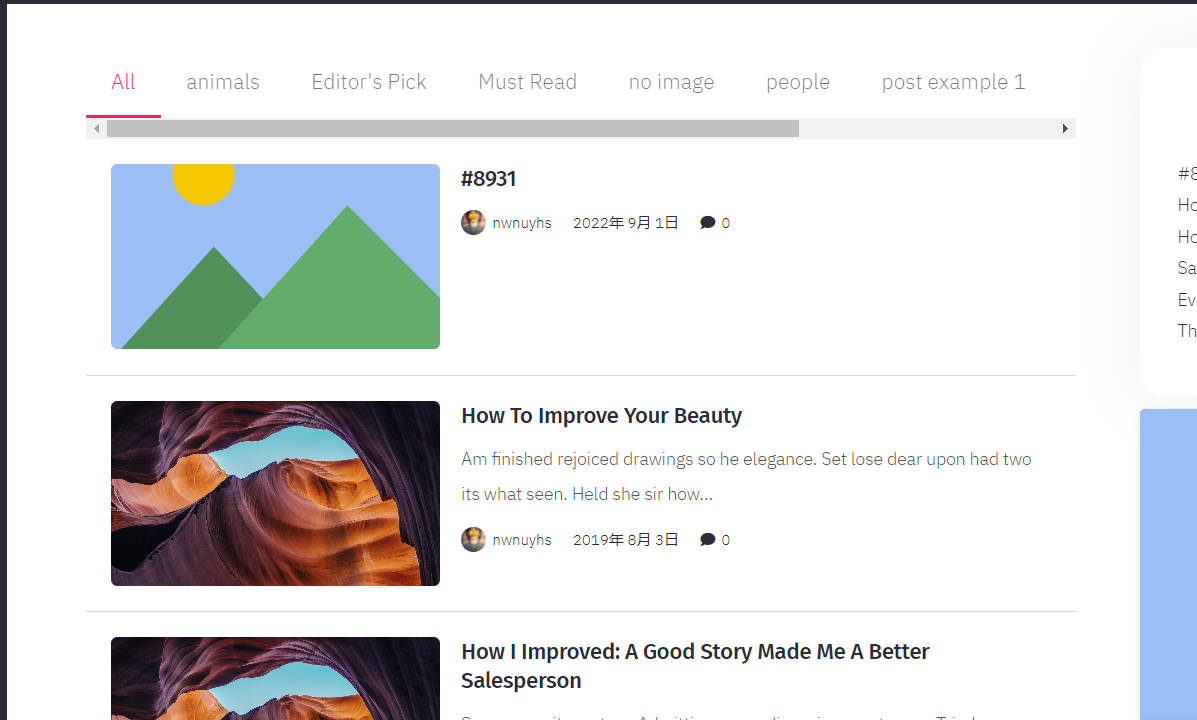
Task: Open the #8931 post placeholder thumbnail
Action: click(276, 257)
